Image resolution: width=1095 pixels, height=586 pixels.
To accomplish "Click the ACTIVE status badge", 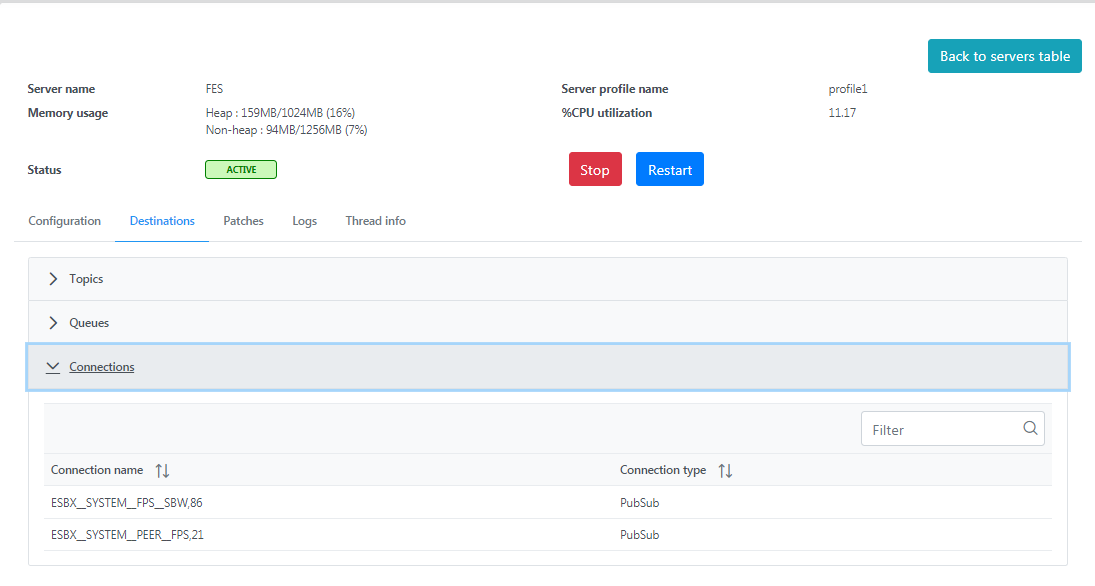I will 241,170.
